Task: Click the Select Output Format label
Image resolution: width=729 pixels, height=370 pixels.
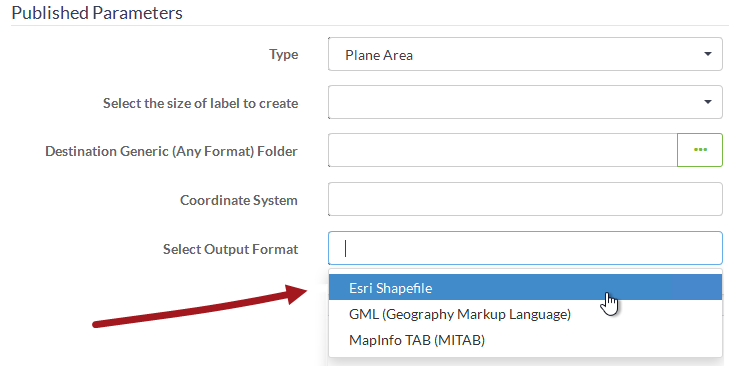Action: point(231,249)
